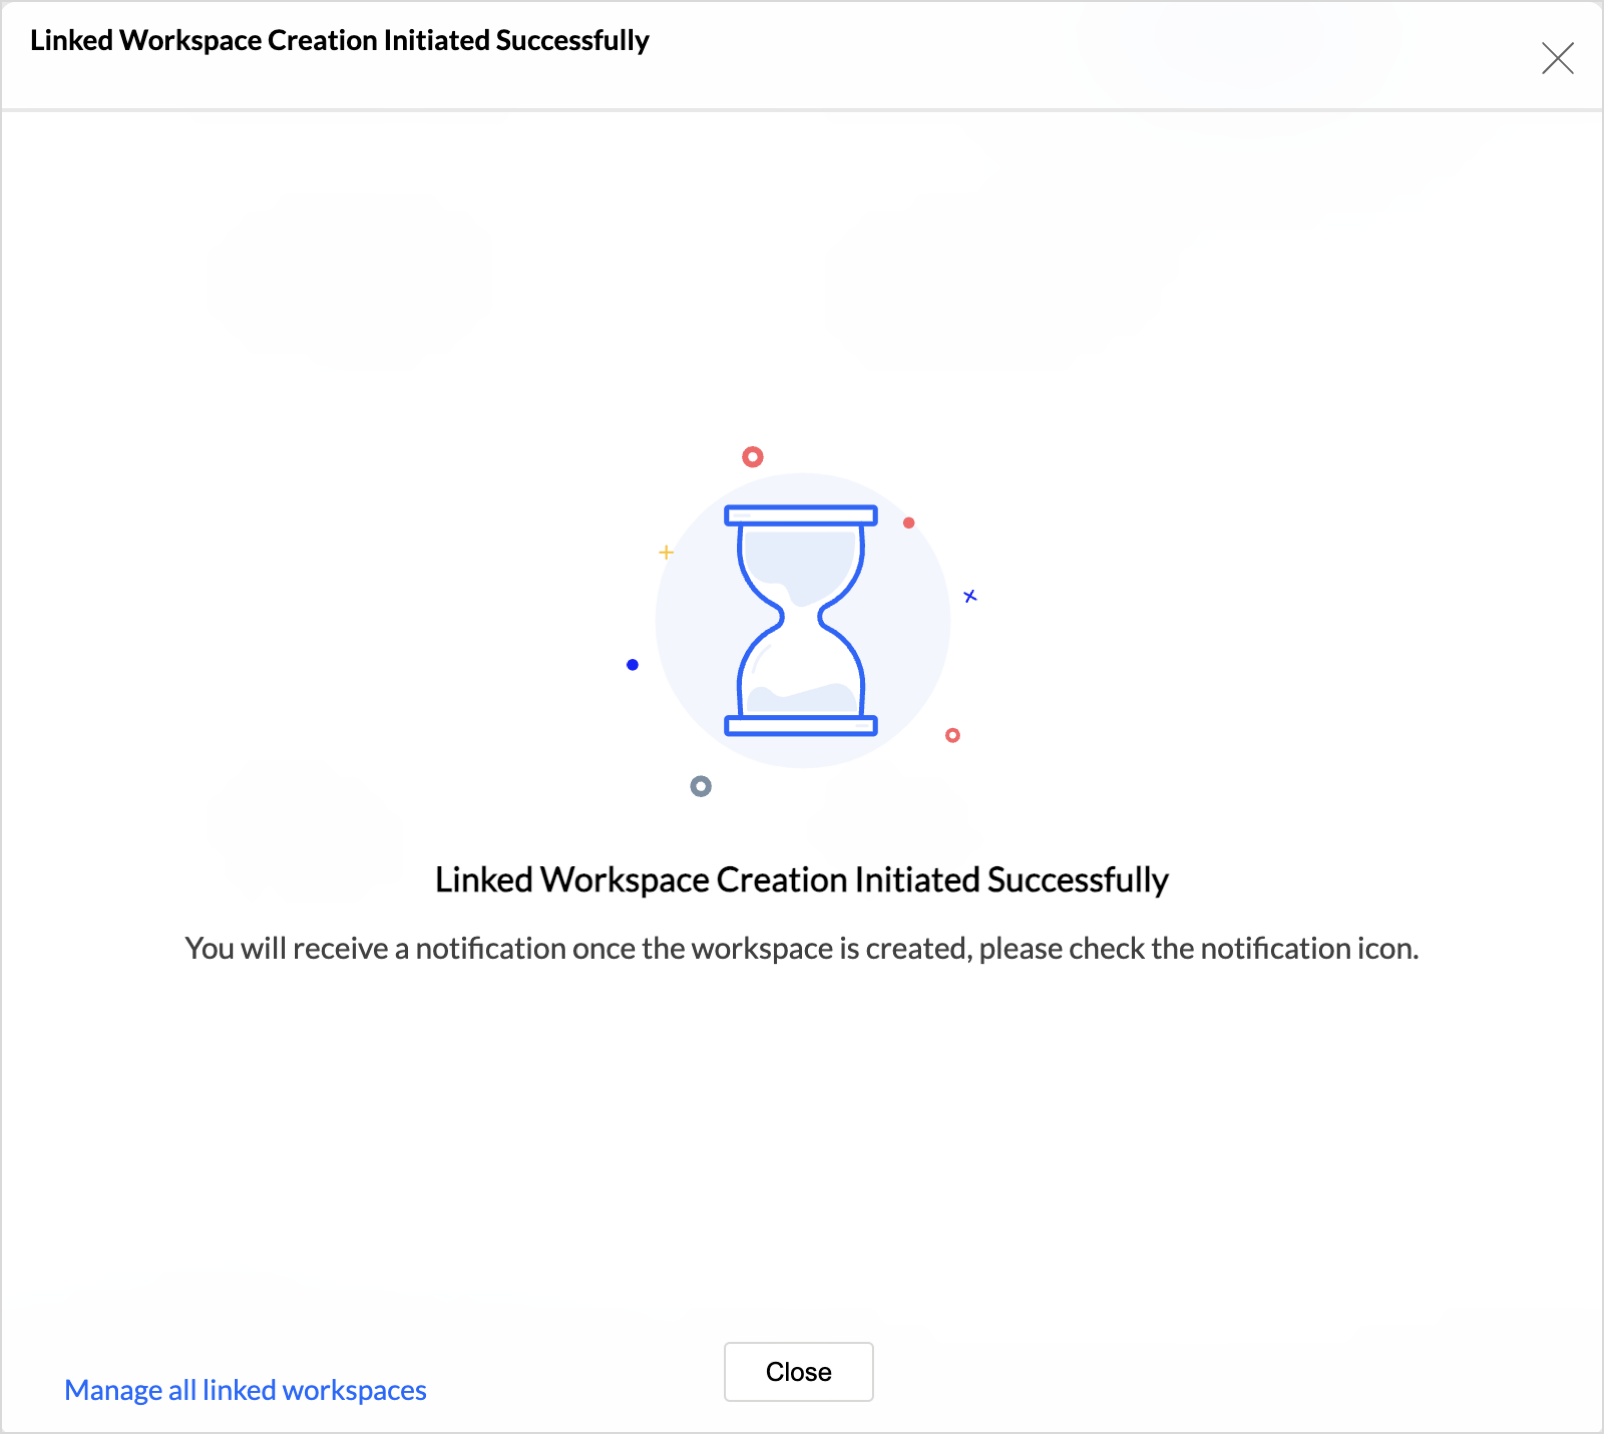Click the hourglass top bar

[x=800, y=514]
